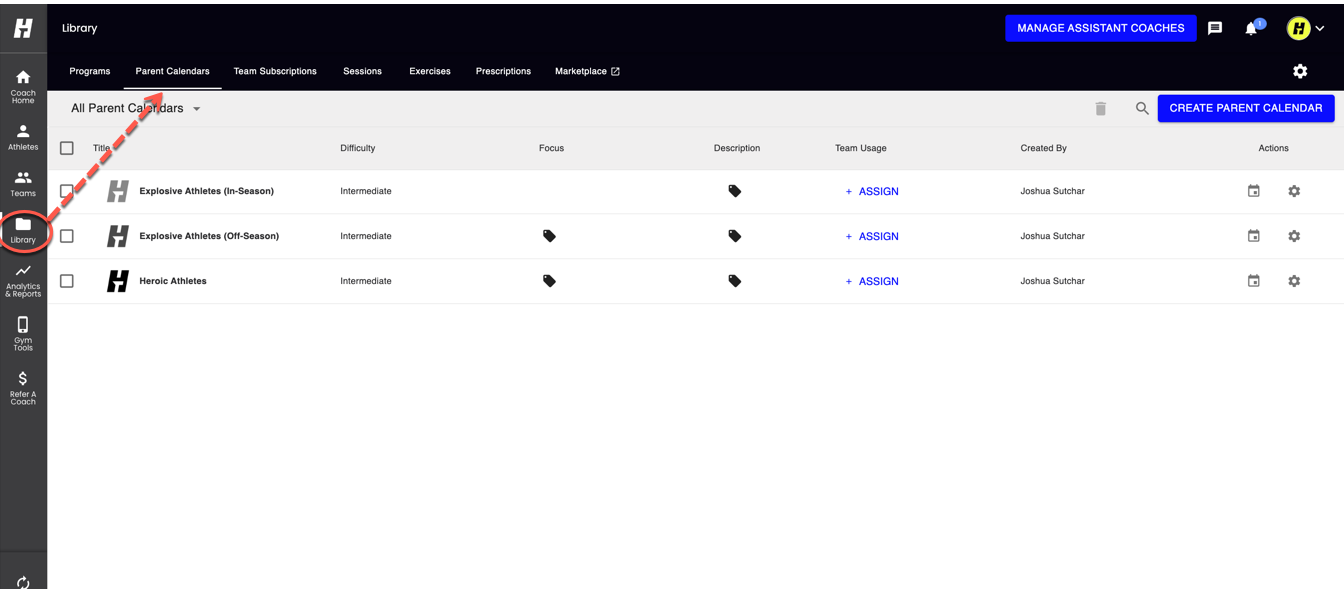Open Explosive Athletes (In-Season) title
The height and width of the screenshot is (589, 1344).
pyautogui.click(x=206, y=191)
